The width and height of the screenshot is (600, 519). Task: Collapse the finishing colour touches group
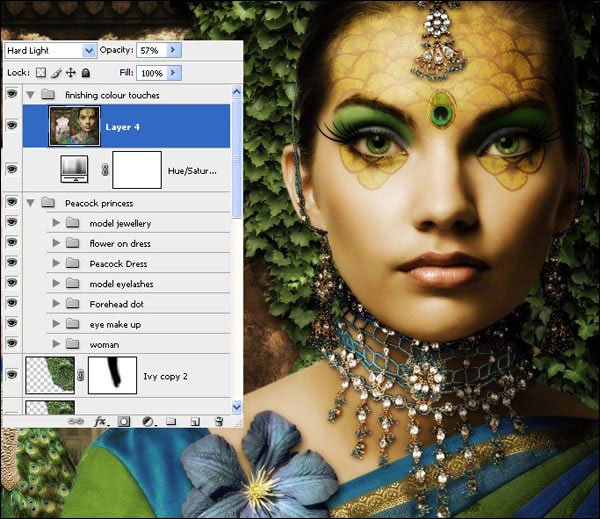click(30, 95)
